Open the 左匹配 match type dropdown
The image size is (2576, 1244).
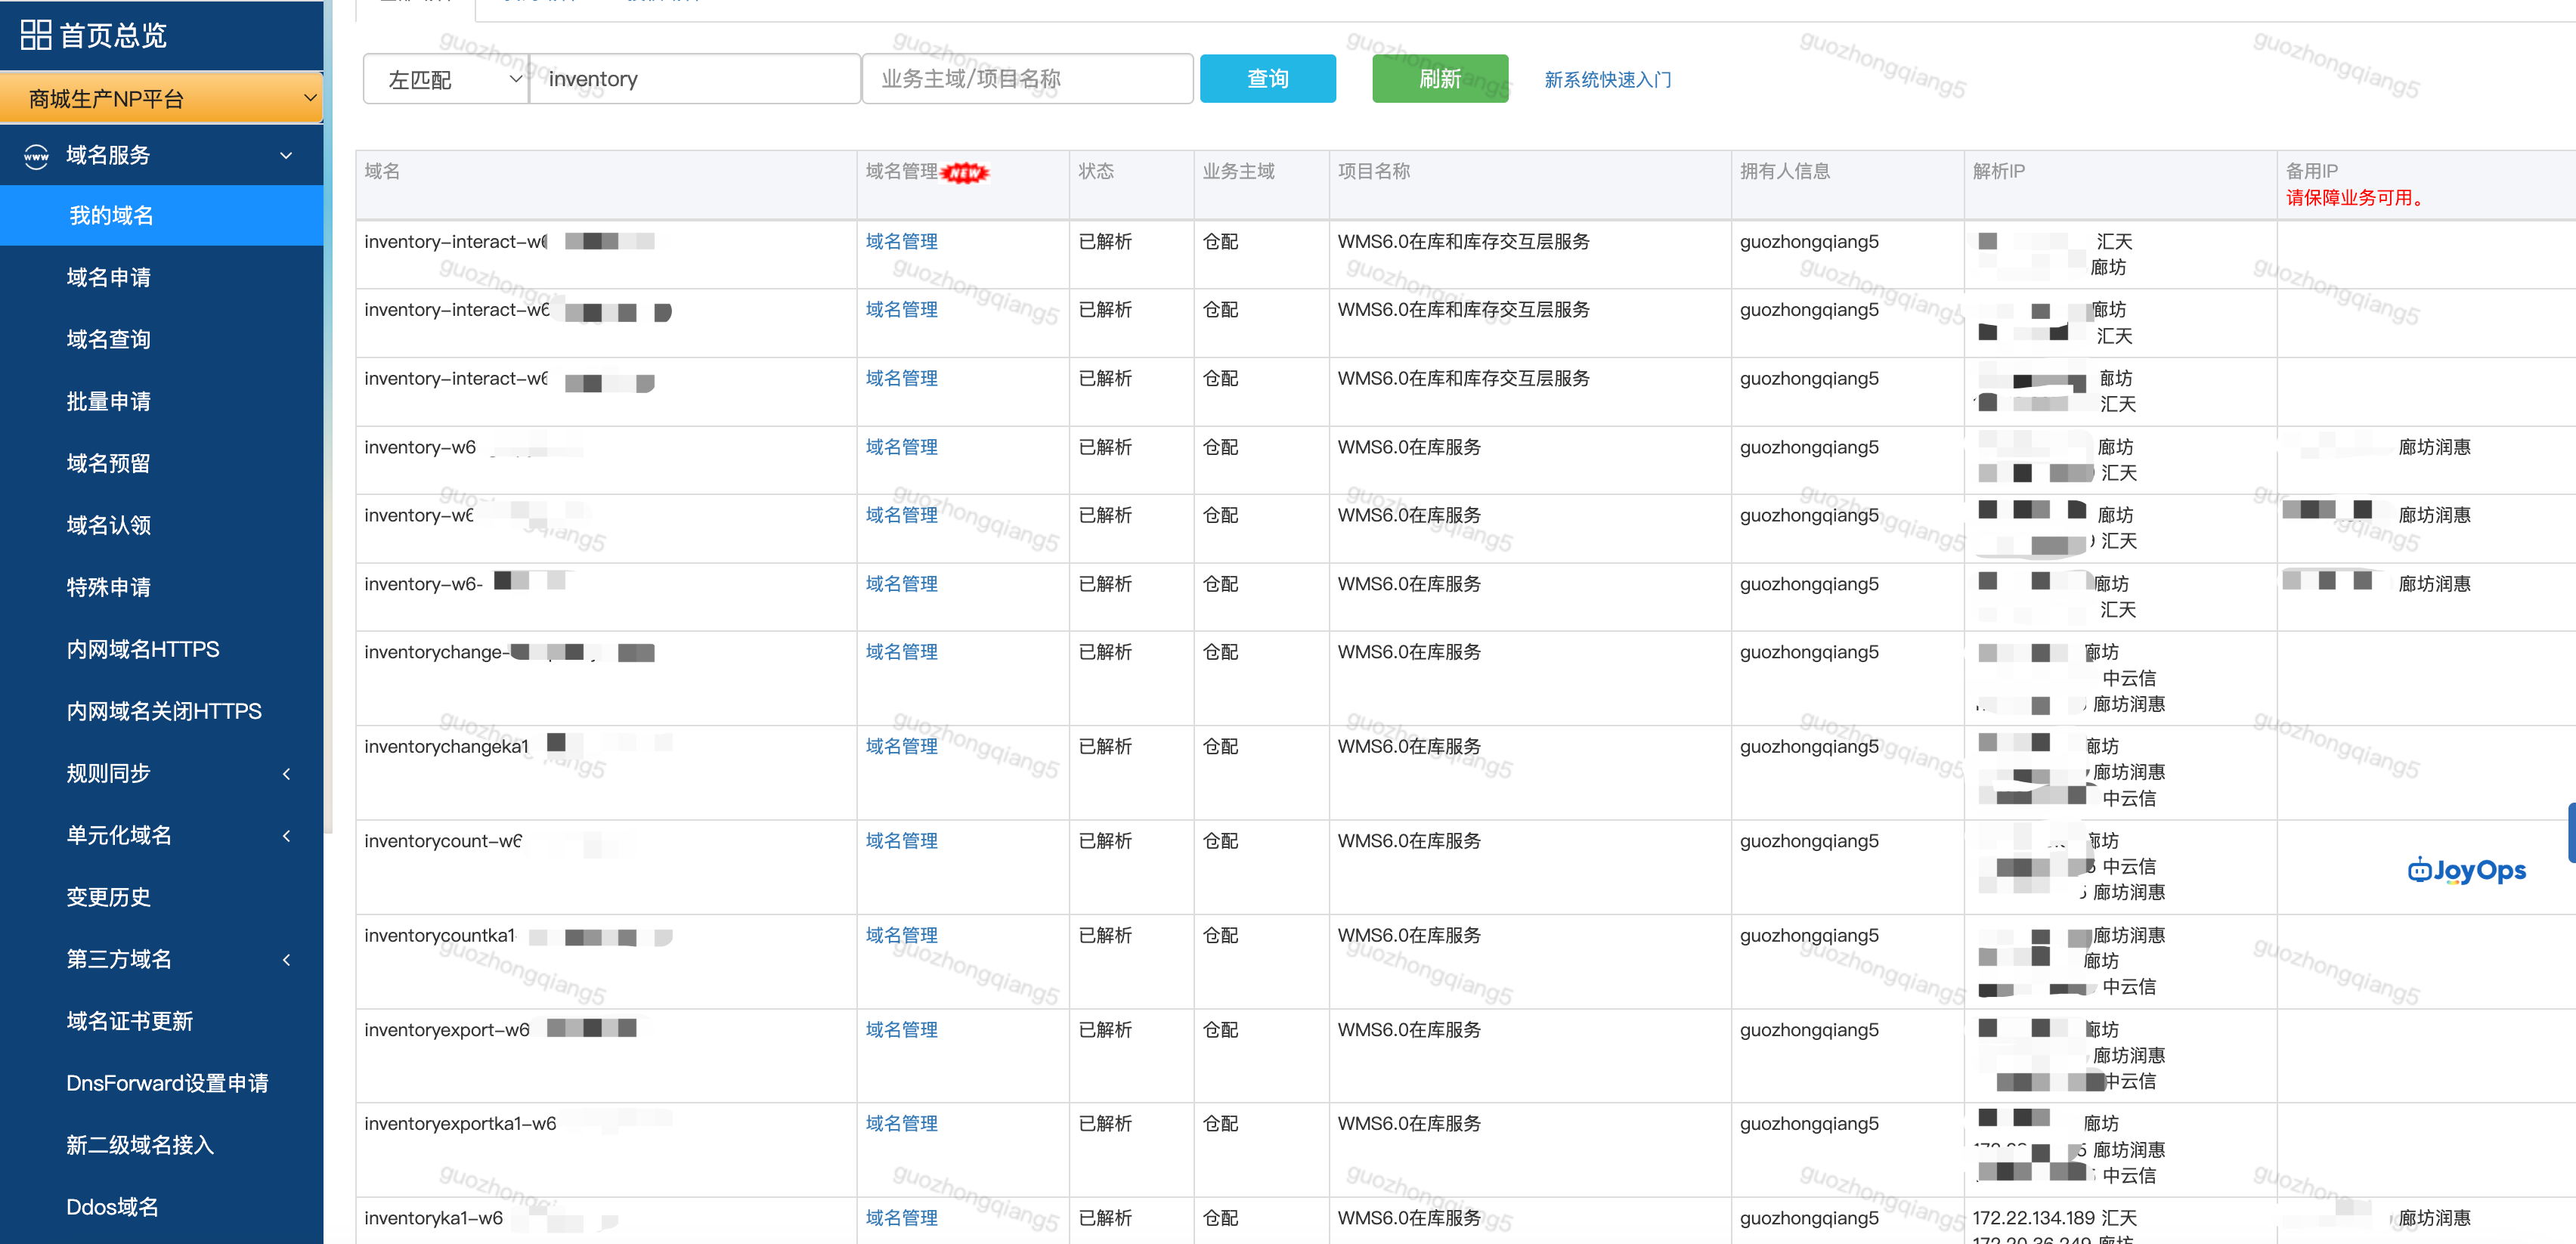point(446,79)
